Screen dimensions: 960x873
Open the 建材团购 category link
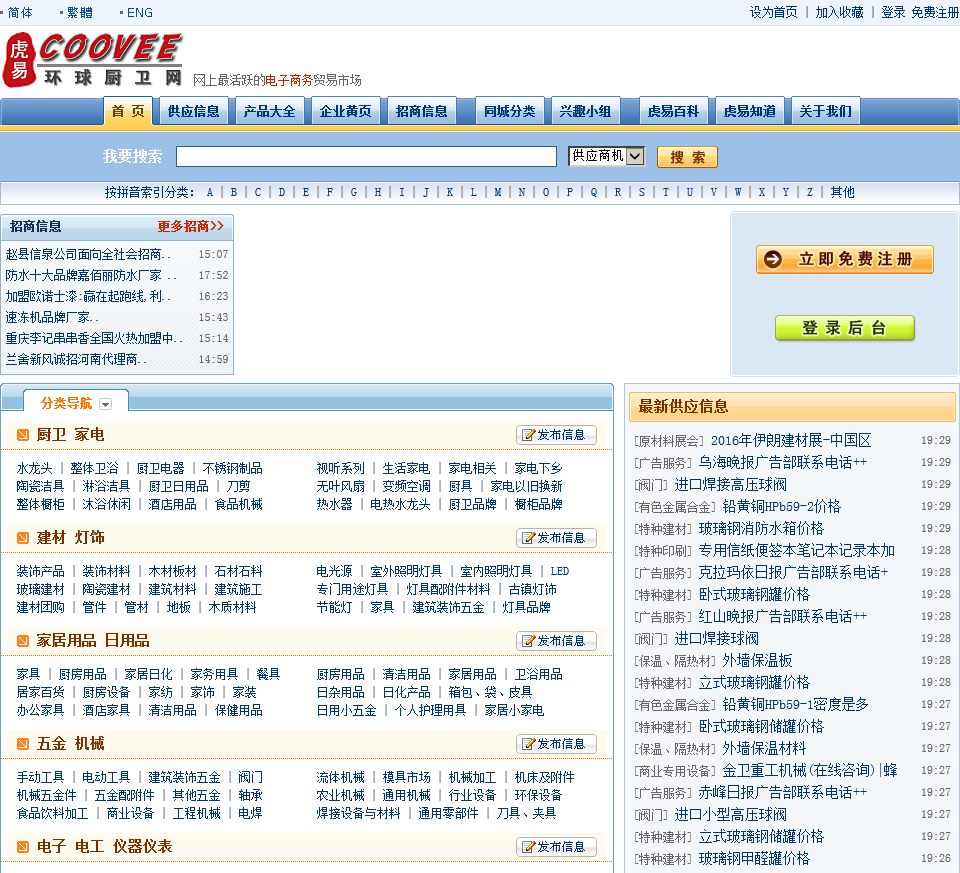40,607
